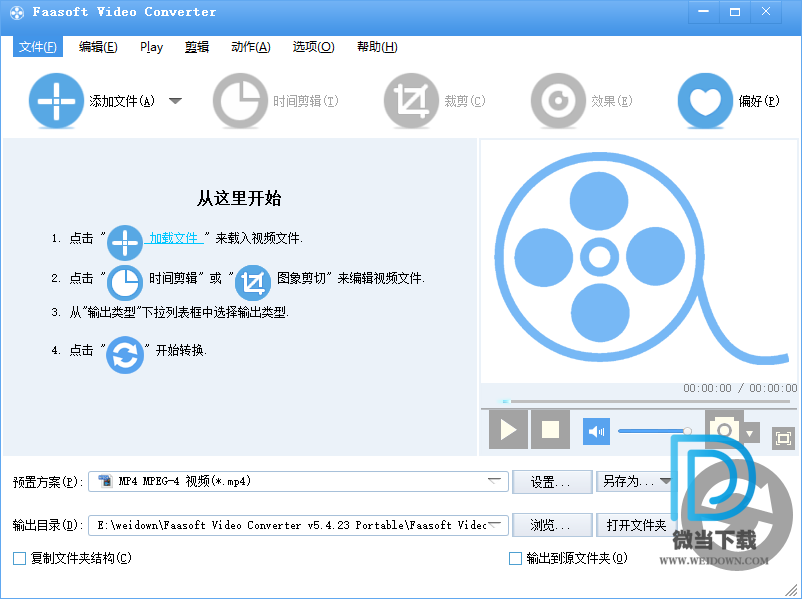Enable 输出到源文件夹(O) checkbox
The width and height of the screenshot is (802, 599).
(x=516, y=558)
